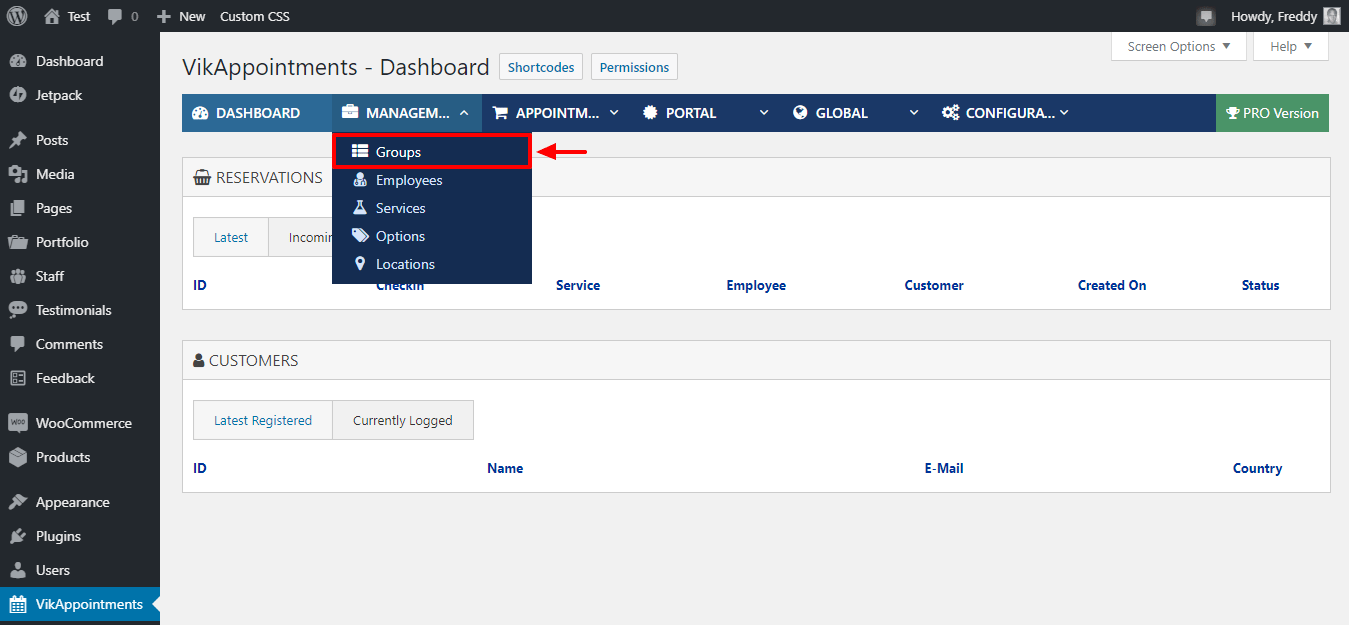
Task: Click the Name column header in Customers
Action: [505, 468]
